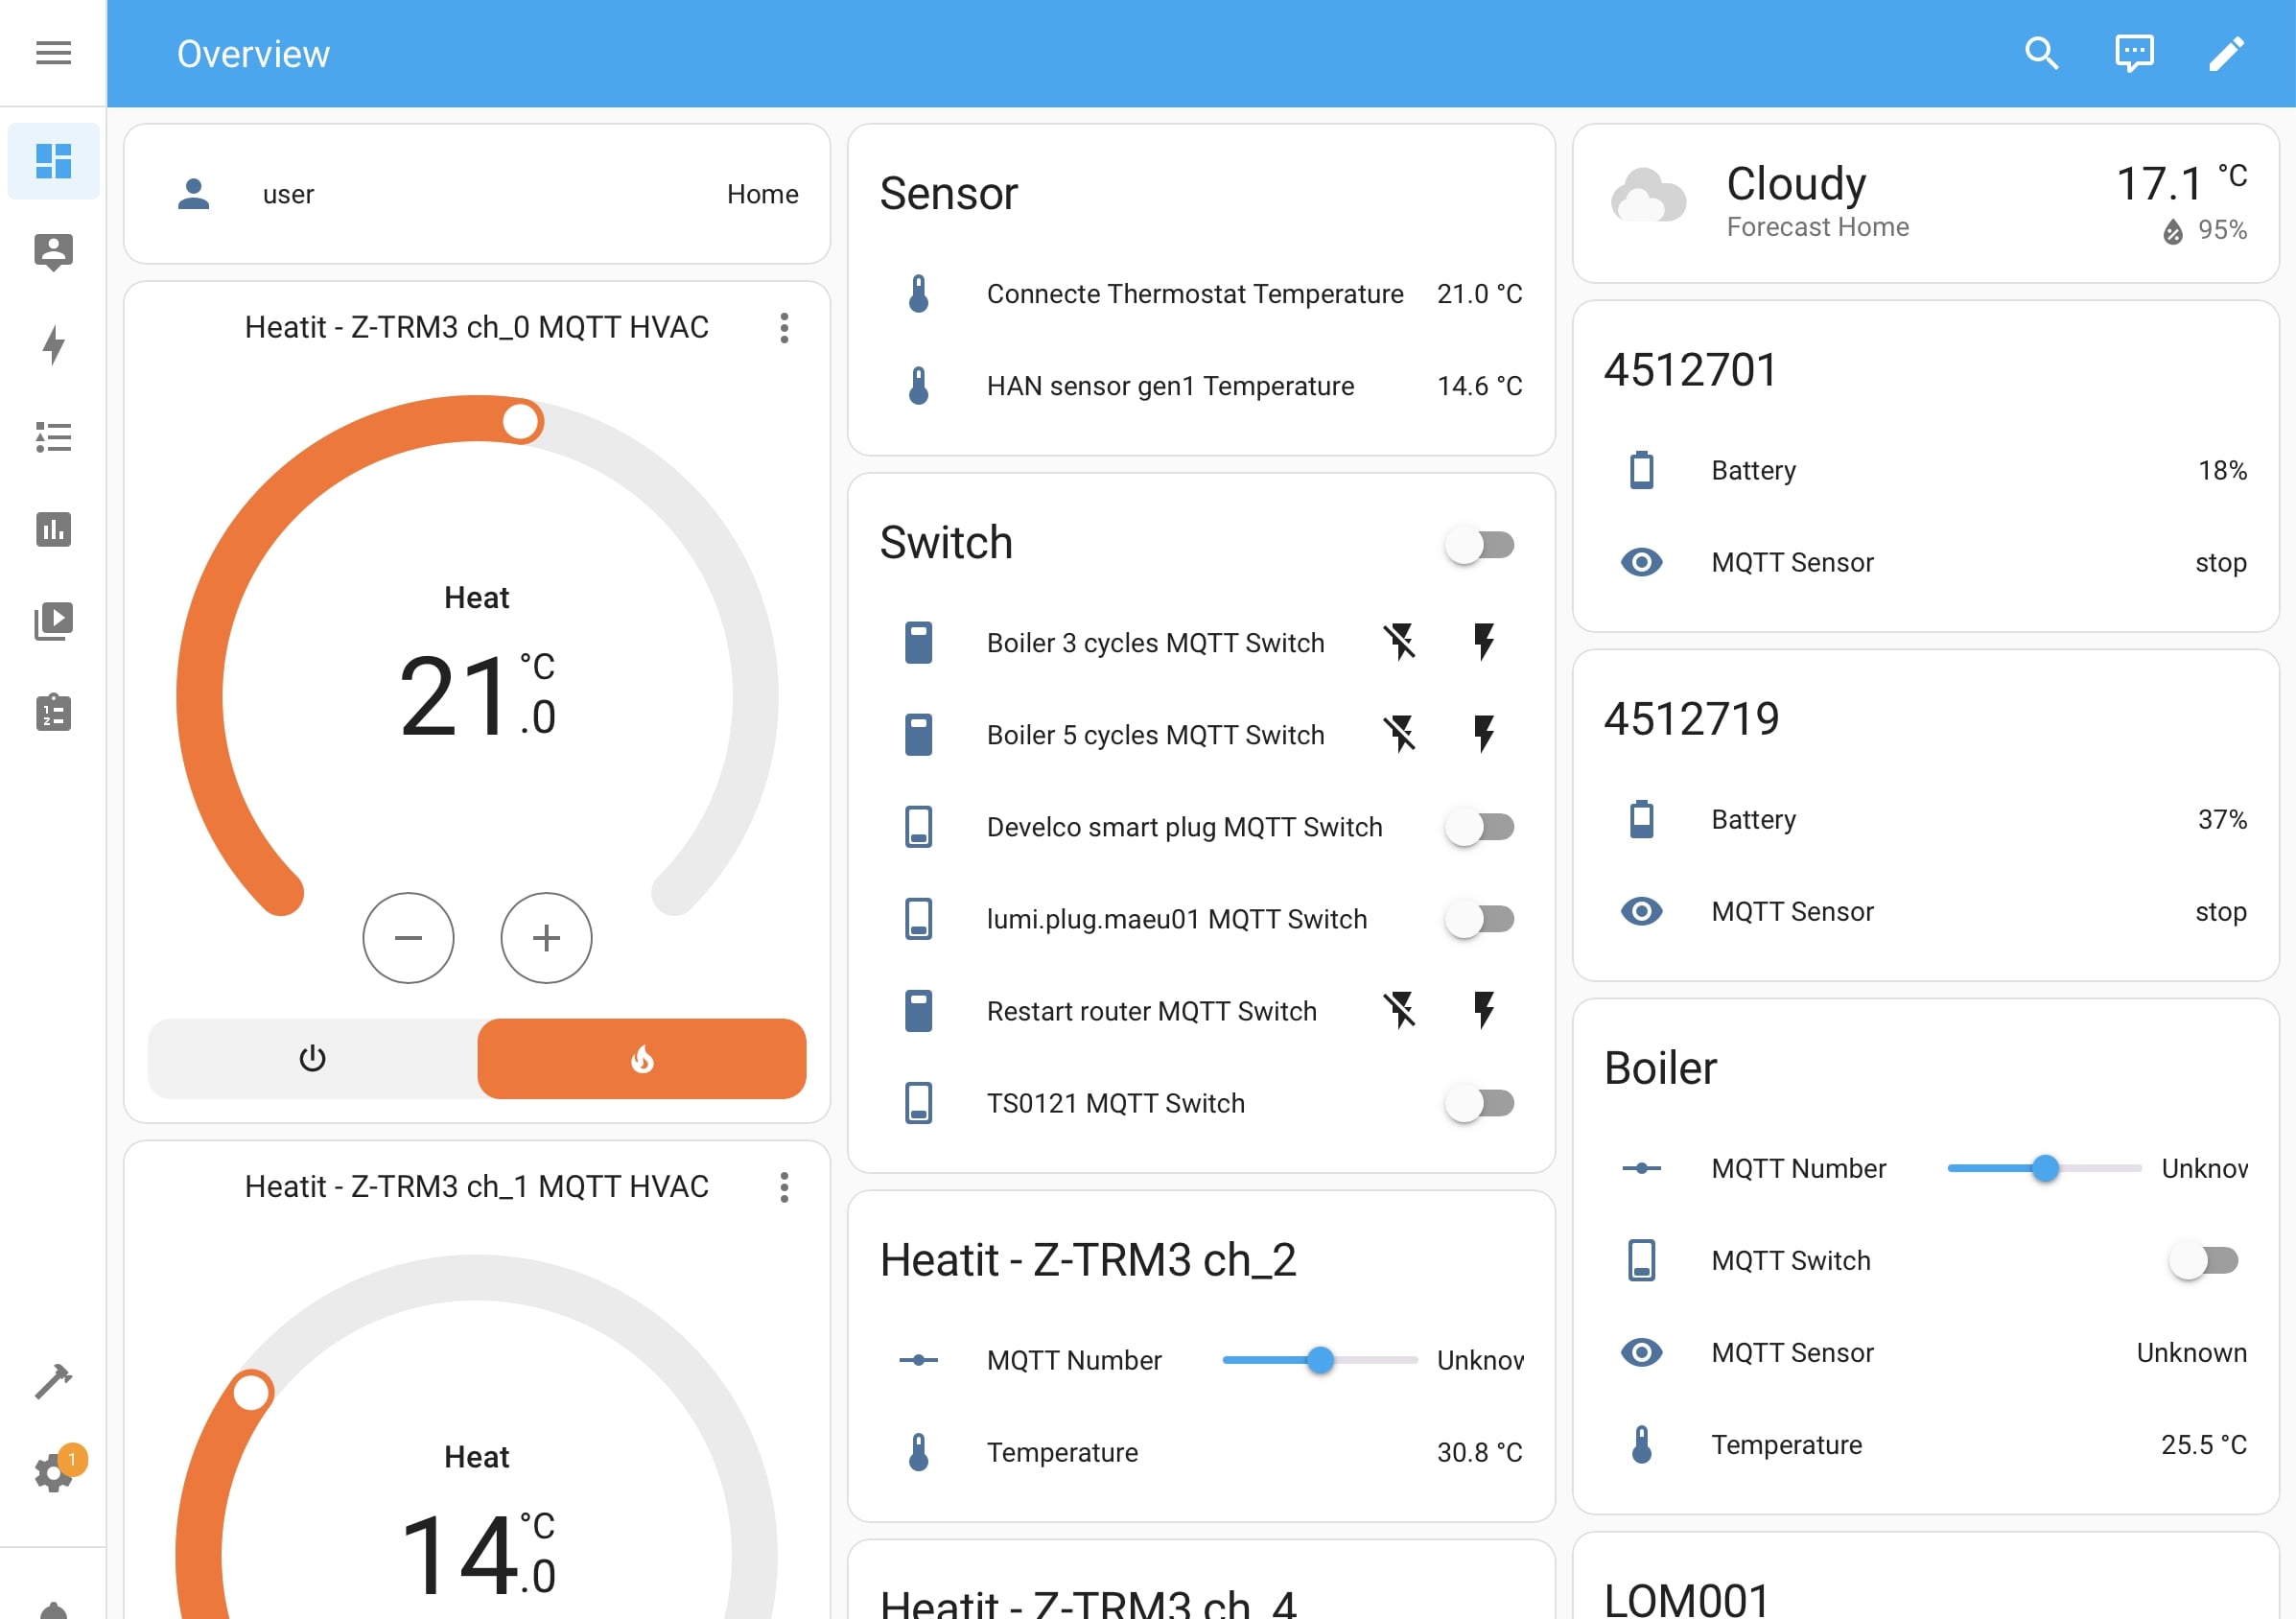Select heat mode flame button
Screen dimensions: 2296x1619
[x=641, y=1058]
